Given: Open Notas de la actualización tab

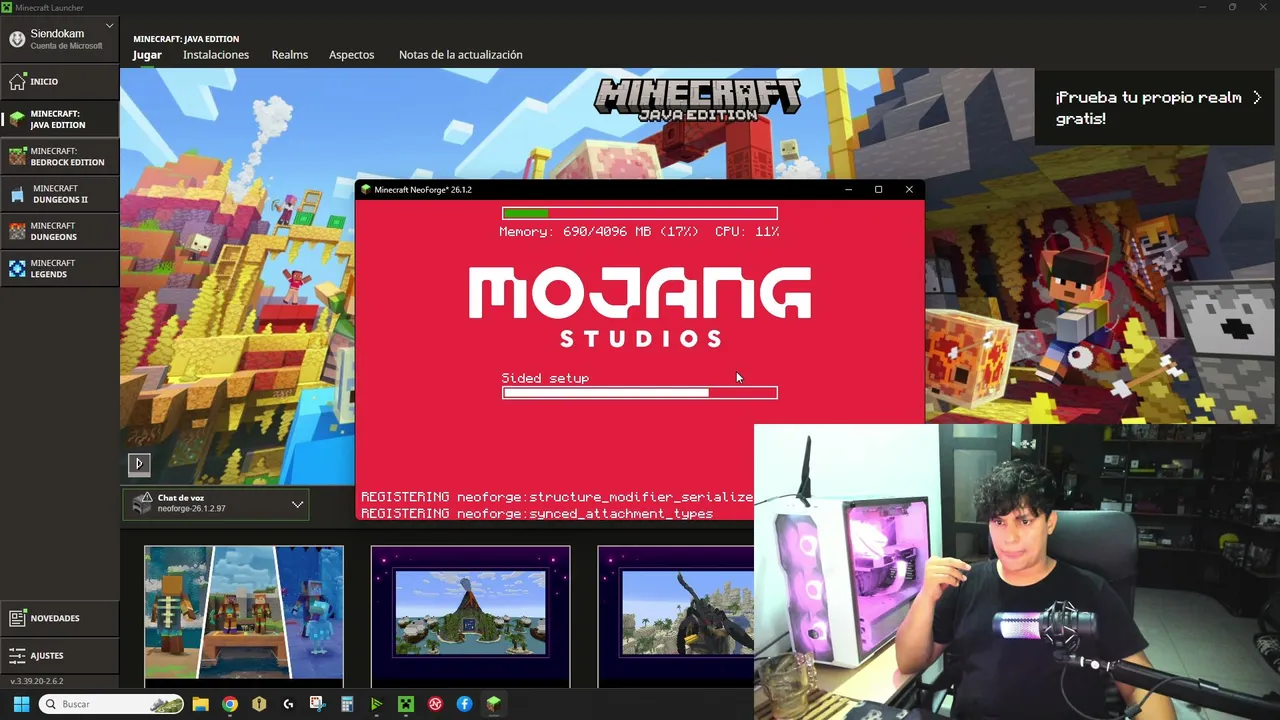Looking at the screenshot, I should (461, 55).
